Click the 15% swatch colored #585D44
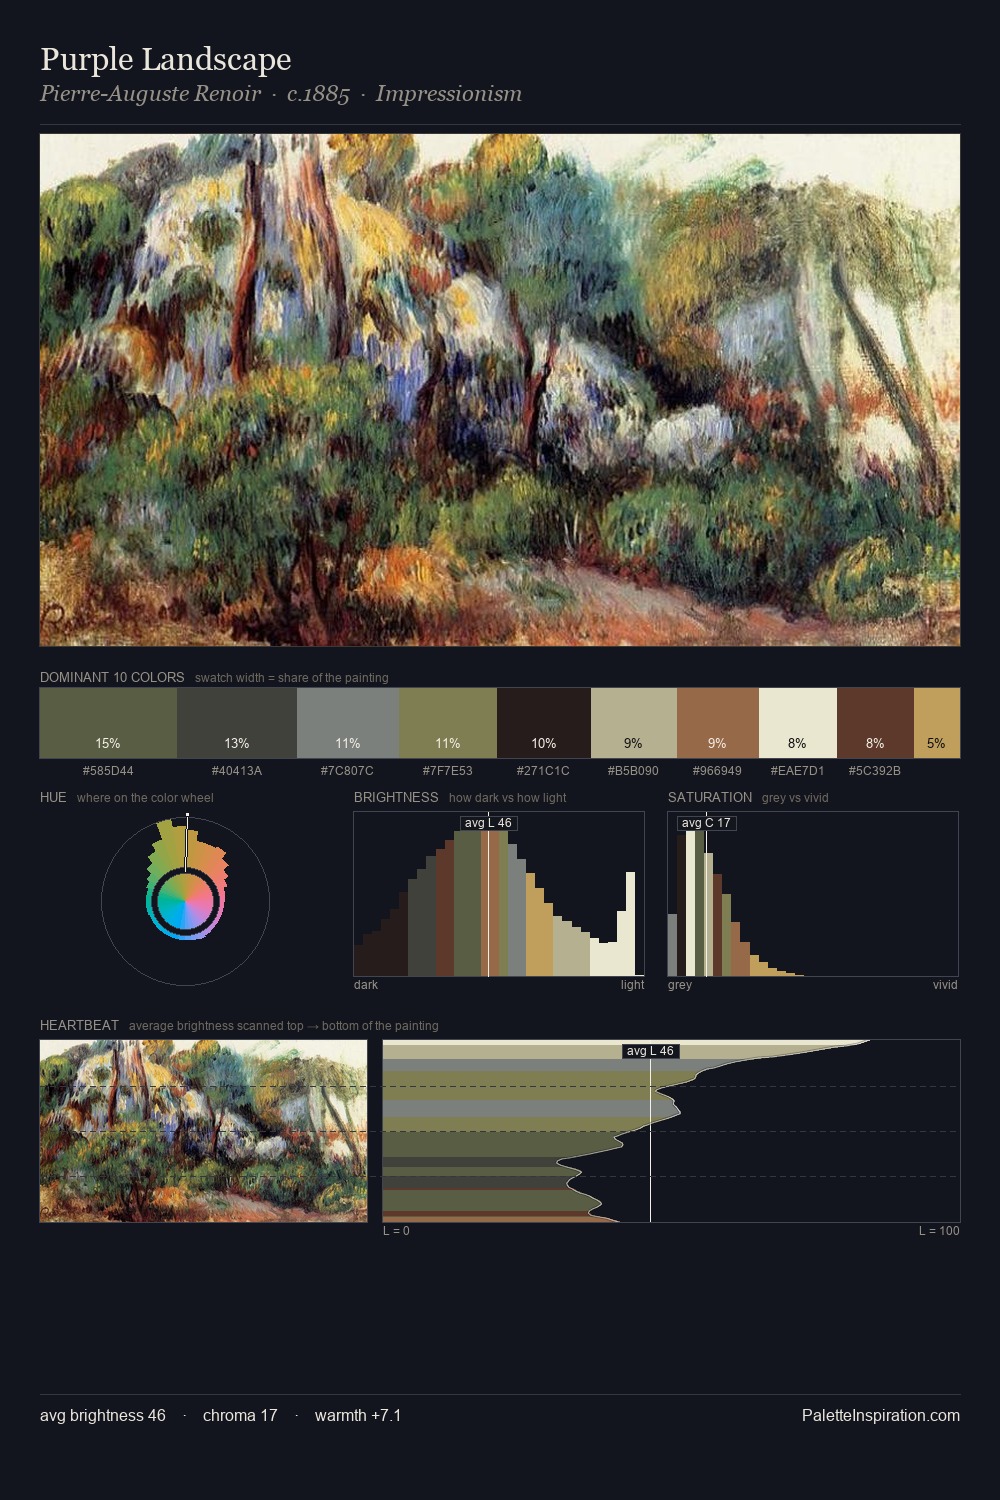This screenshot has height=1500, width=1000. [x=108, y=723]
